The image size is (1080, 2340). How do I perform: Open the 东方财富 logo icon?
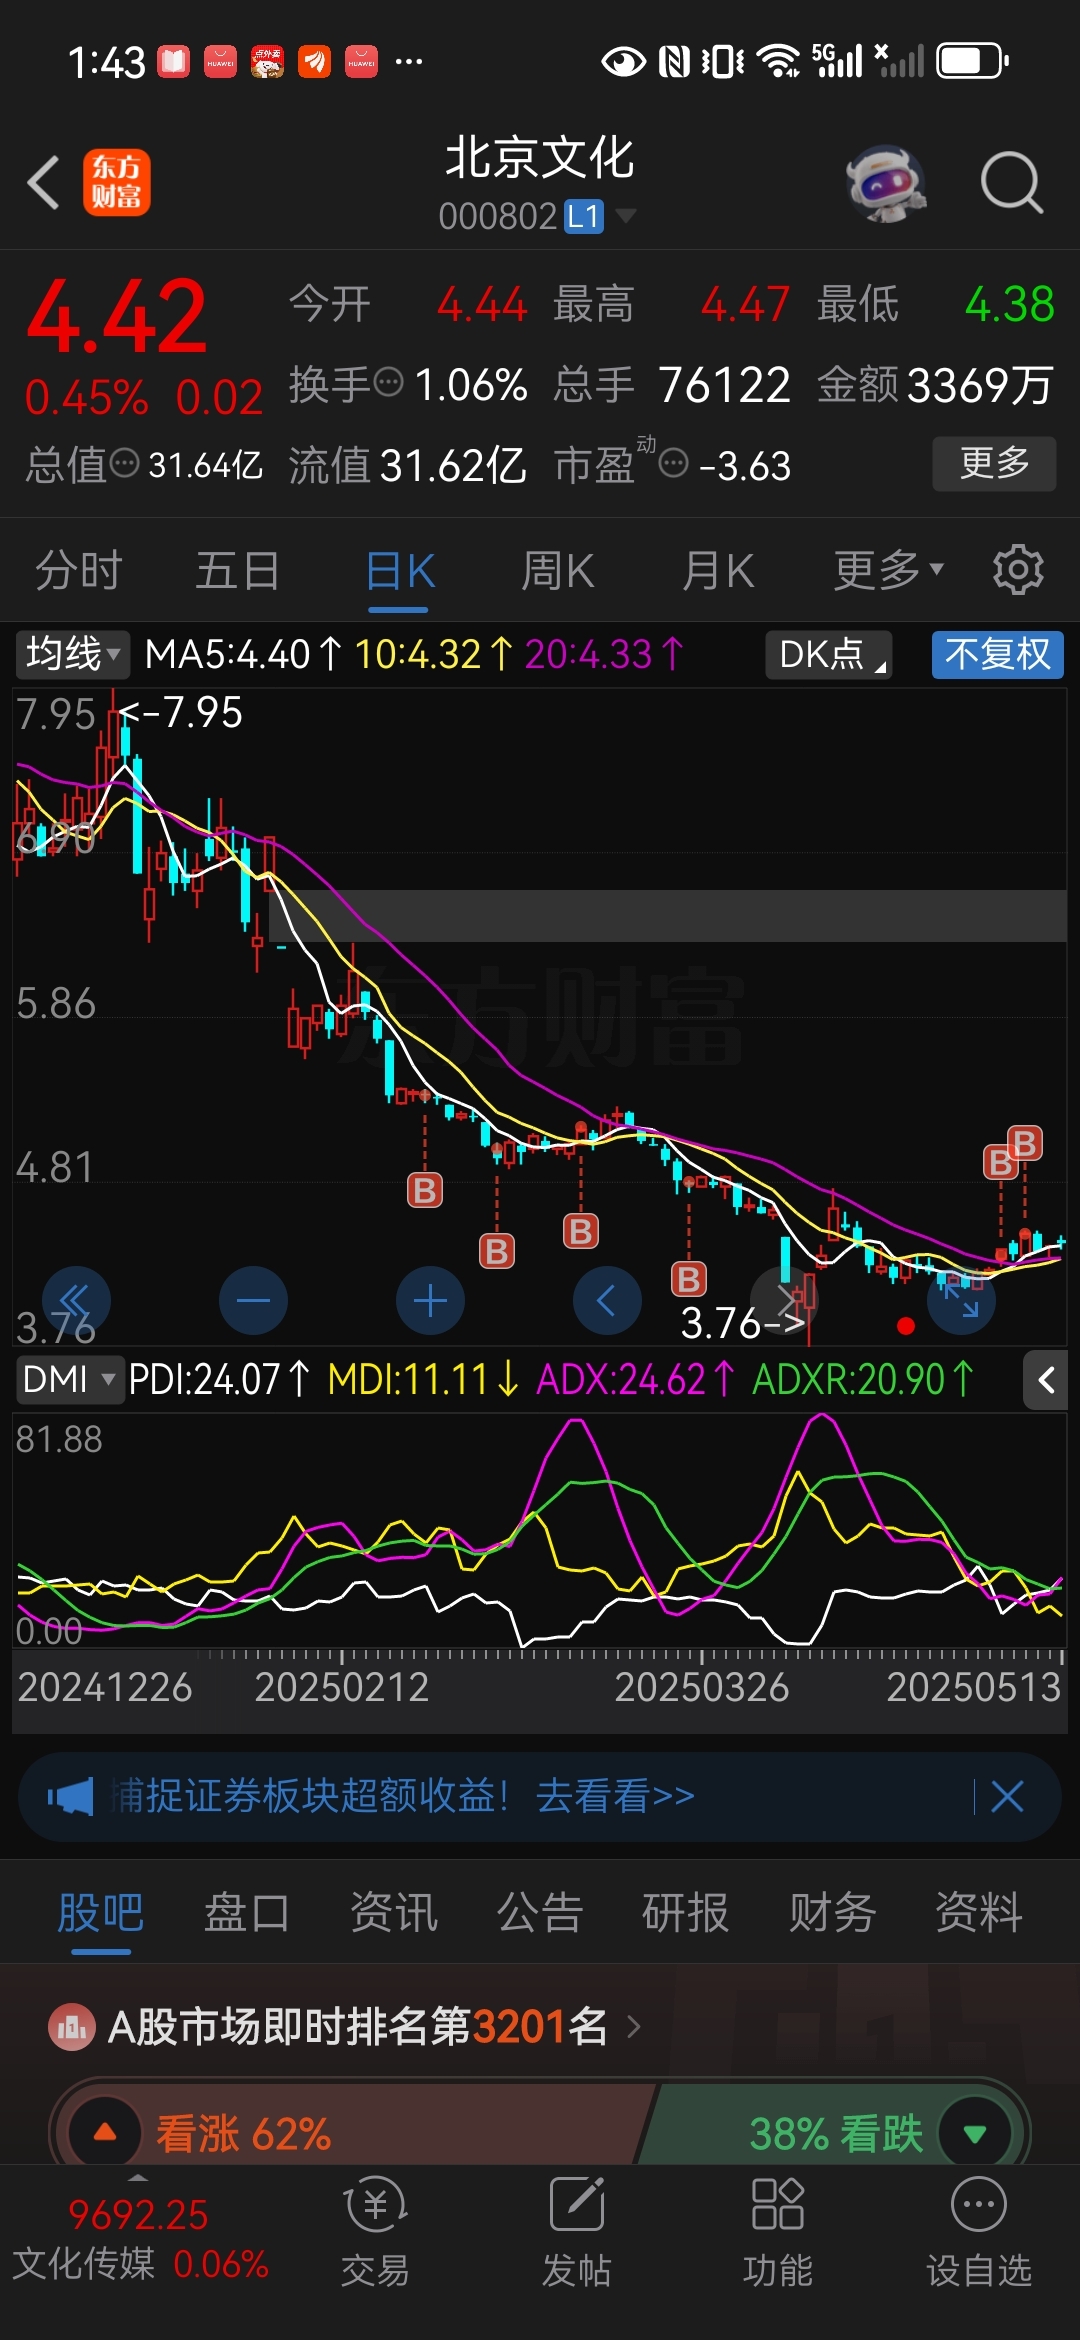tap(117, 183)
